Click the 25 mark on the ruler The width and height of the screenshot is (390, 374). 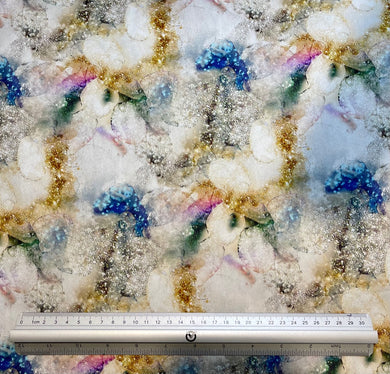(305, 323)
